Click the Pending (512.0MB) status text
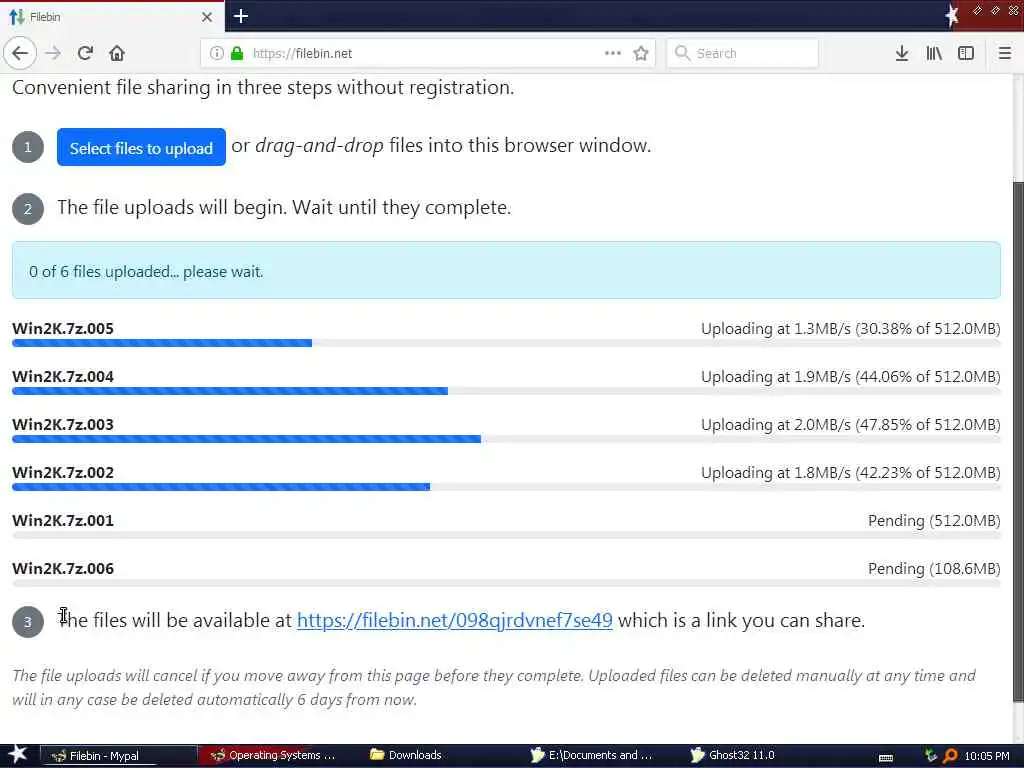The image size is (1024, 768). (934, 520)
